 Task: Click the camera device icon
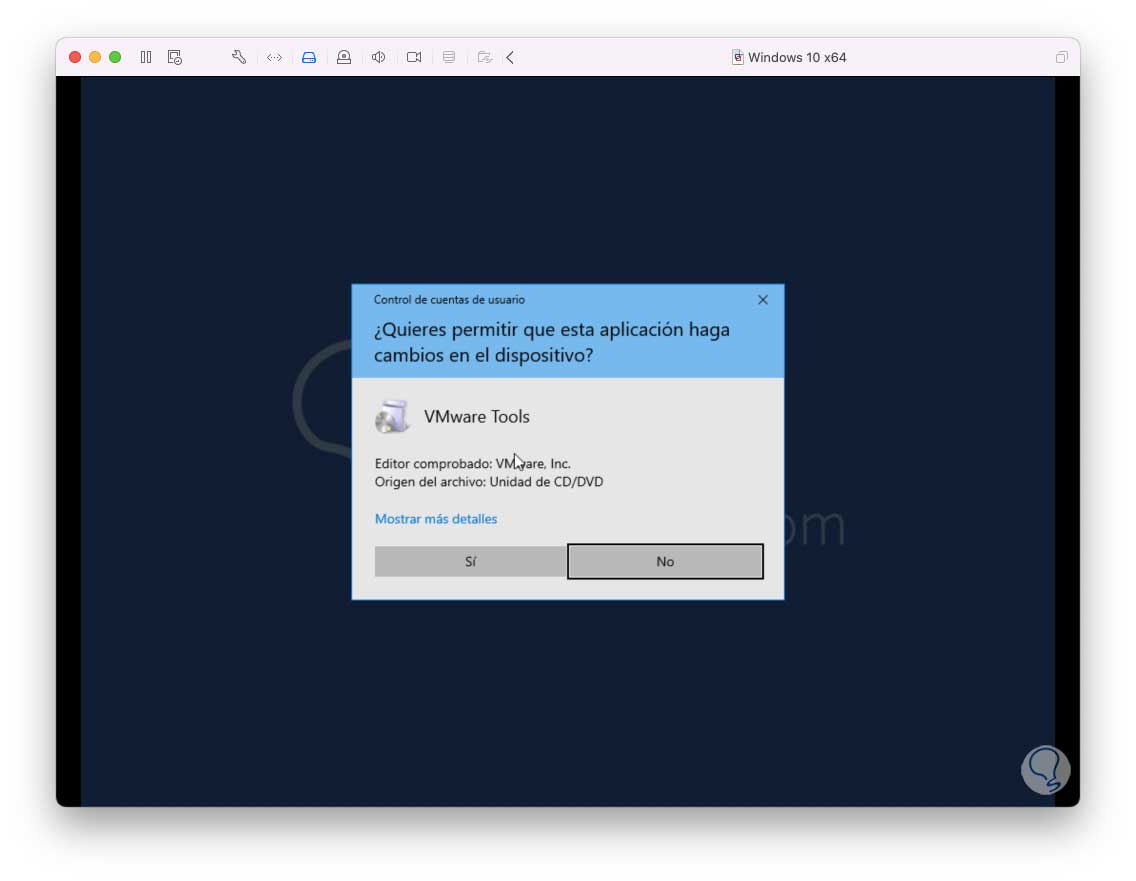[x=414, y=57]
